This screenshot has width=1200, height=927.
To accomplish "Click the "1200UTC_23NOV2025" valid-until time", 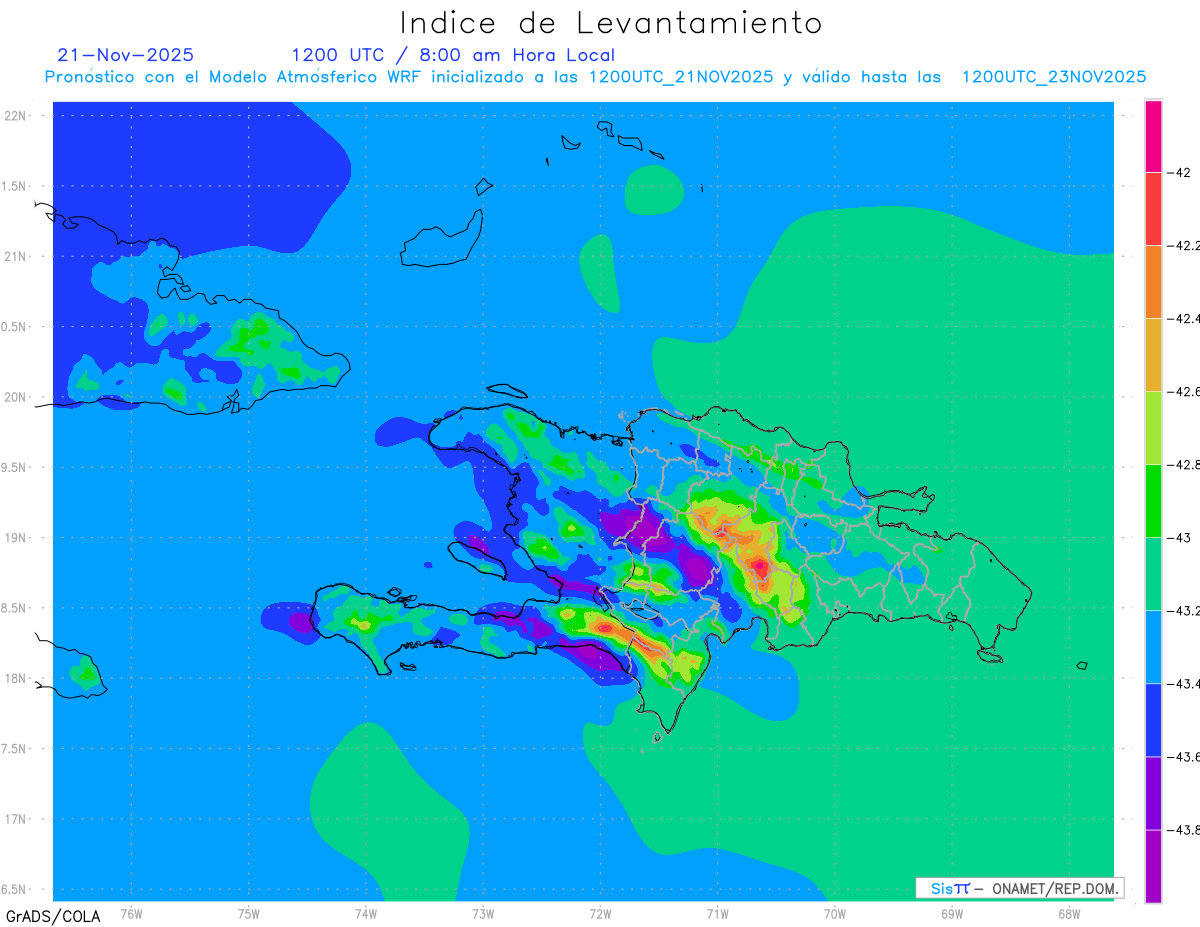I will tap(1054, 77).
